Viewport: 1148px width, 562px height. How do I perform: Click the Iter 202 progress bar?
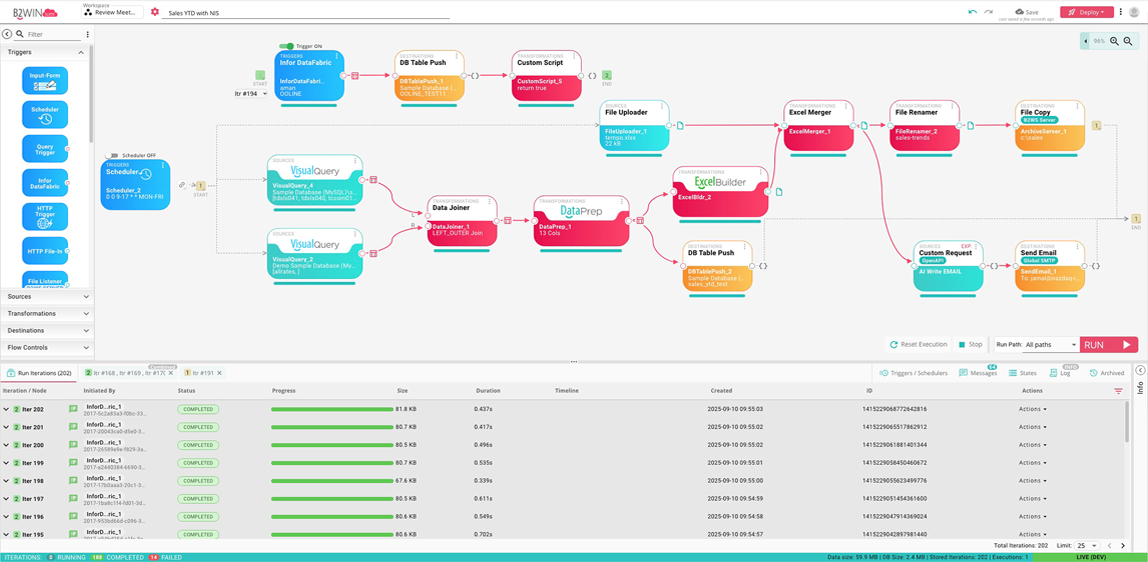tap(332, 409)
